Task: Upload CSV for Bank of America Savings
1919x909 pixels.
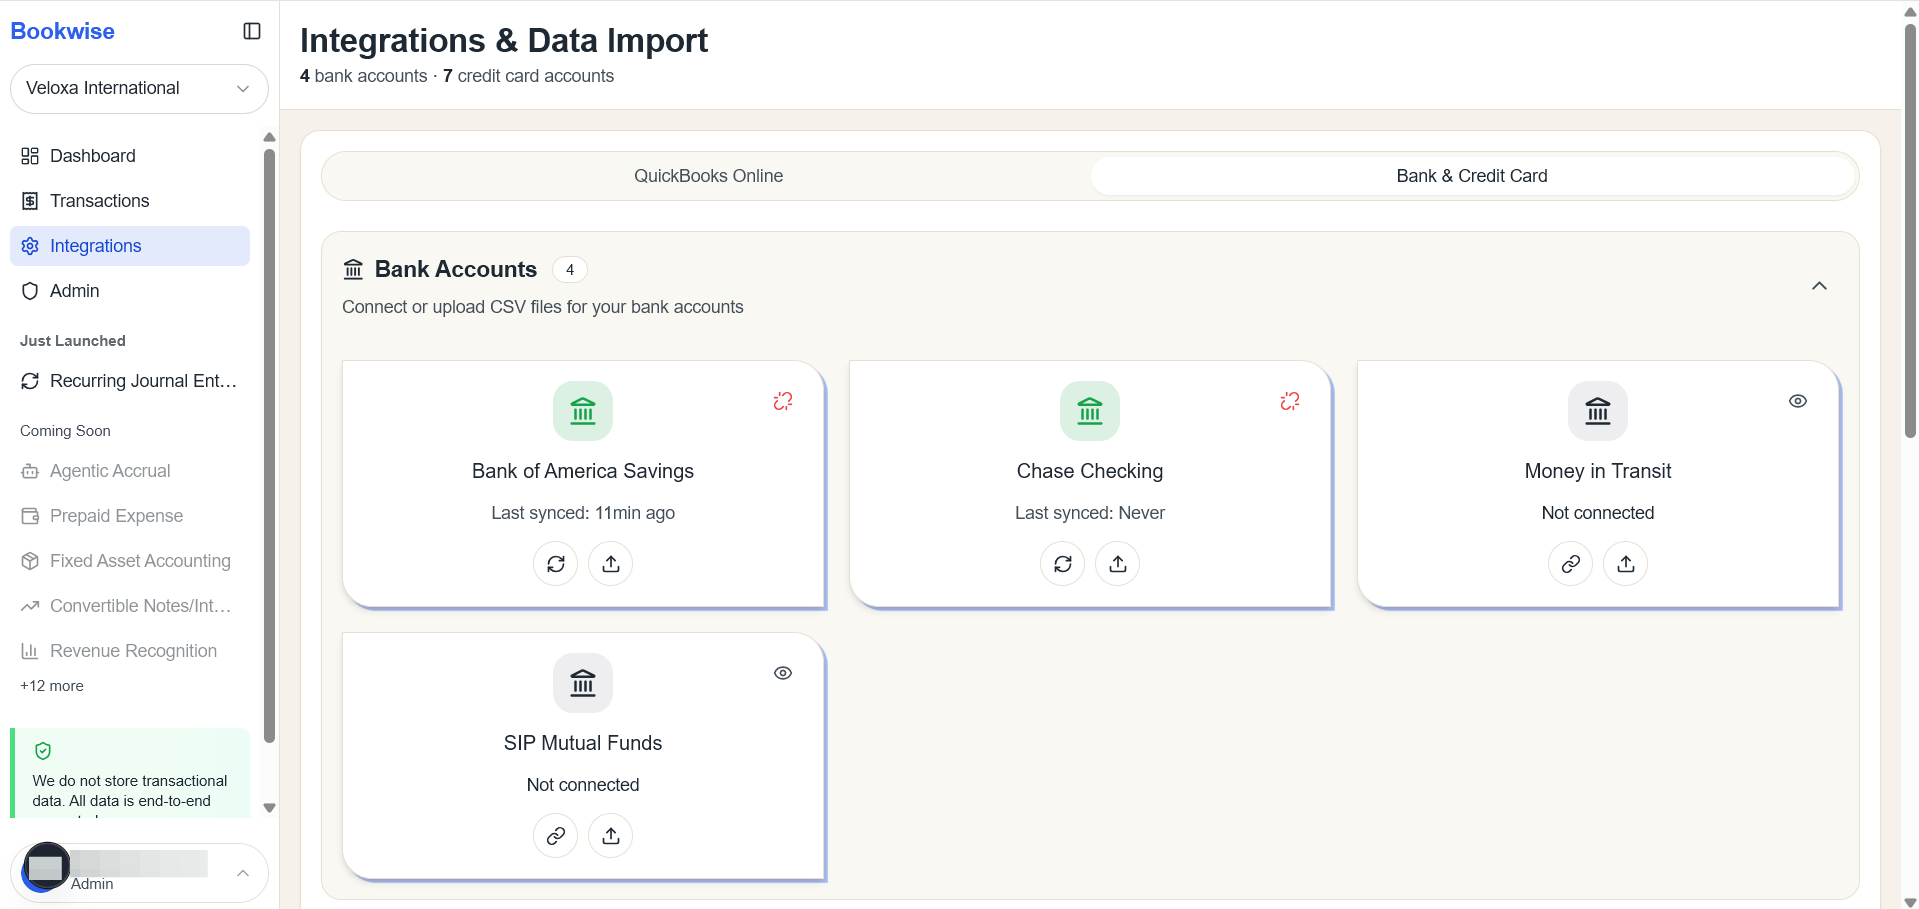Action: click(x=611, y=564)
